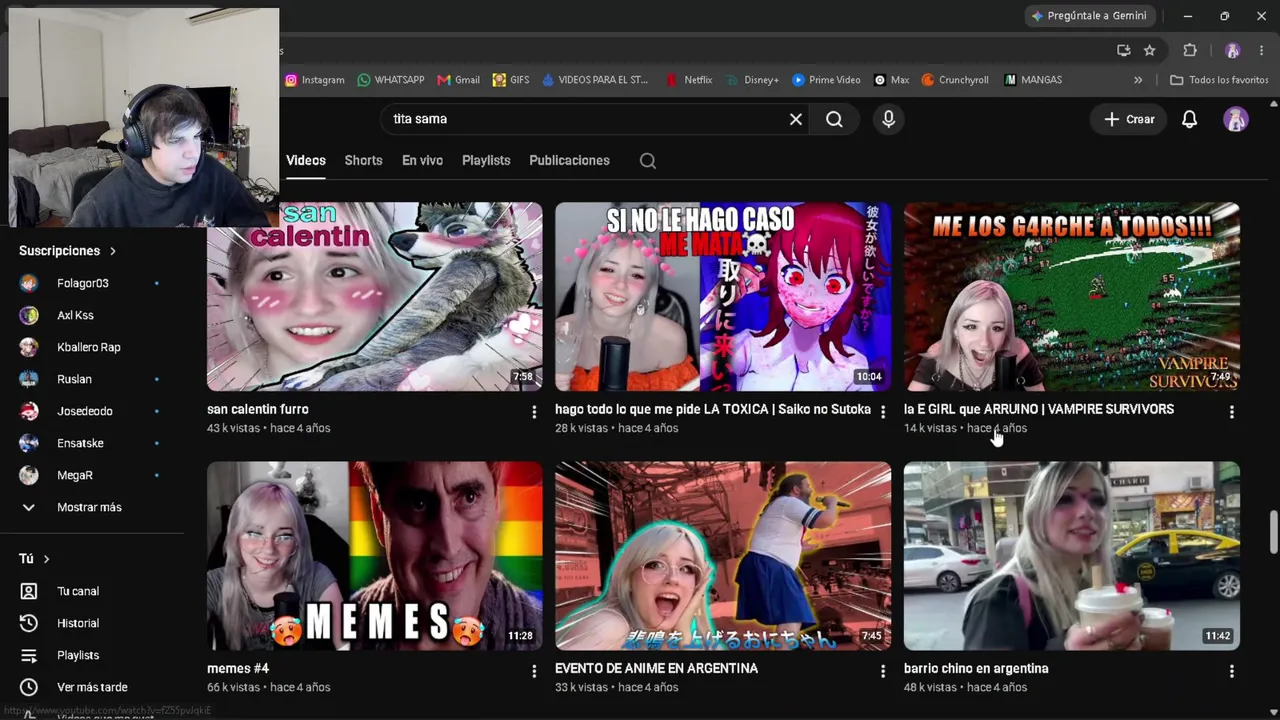Expand the Tú section chevron
The image size is (1280, 720).
[46, 559]
